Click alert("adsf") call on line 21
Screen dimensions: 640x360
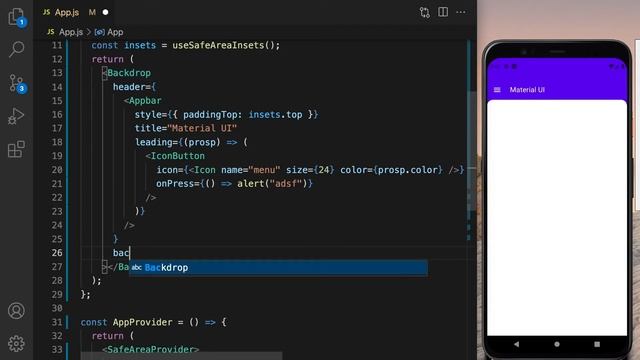pyautogui.click(x=272, y=184)
